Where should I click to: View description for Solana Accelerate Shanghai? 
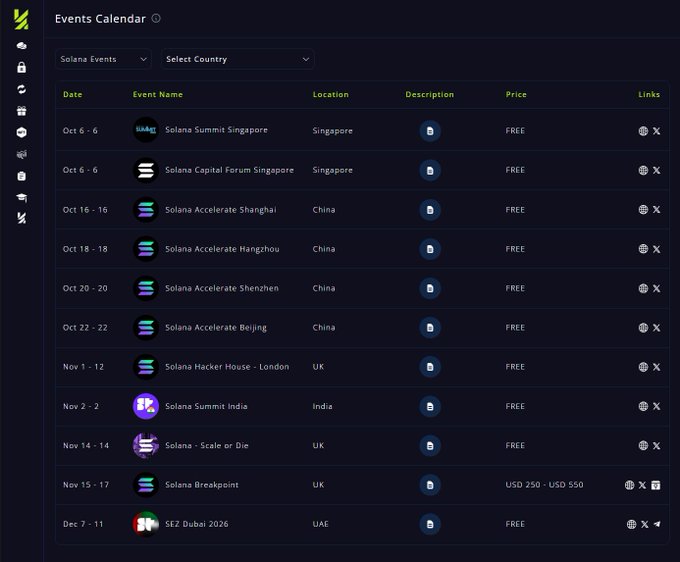pos(430,210)
